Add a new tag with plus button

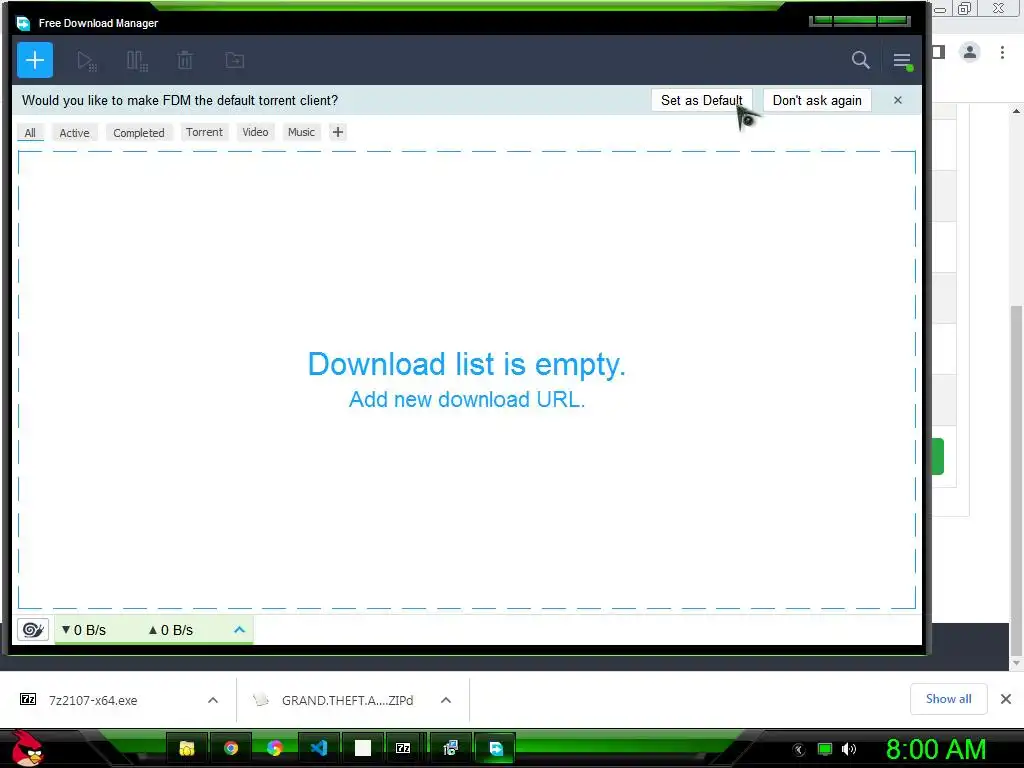[338, 132]
